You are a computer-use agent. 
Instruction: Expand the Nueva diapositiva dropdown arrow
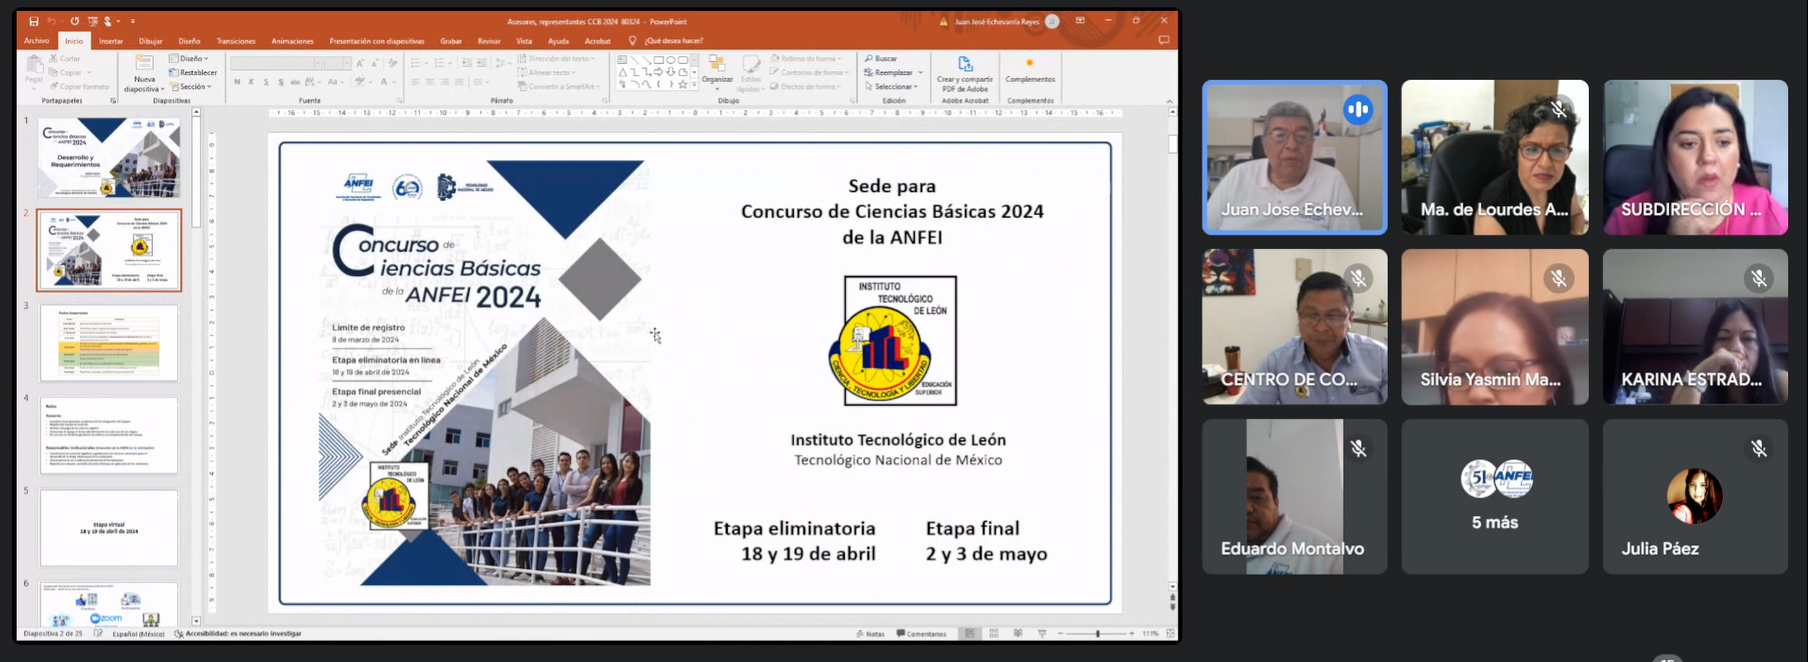(162, 89)
